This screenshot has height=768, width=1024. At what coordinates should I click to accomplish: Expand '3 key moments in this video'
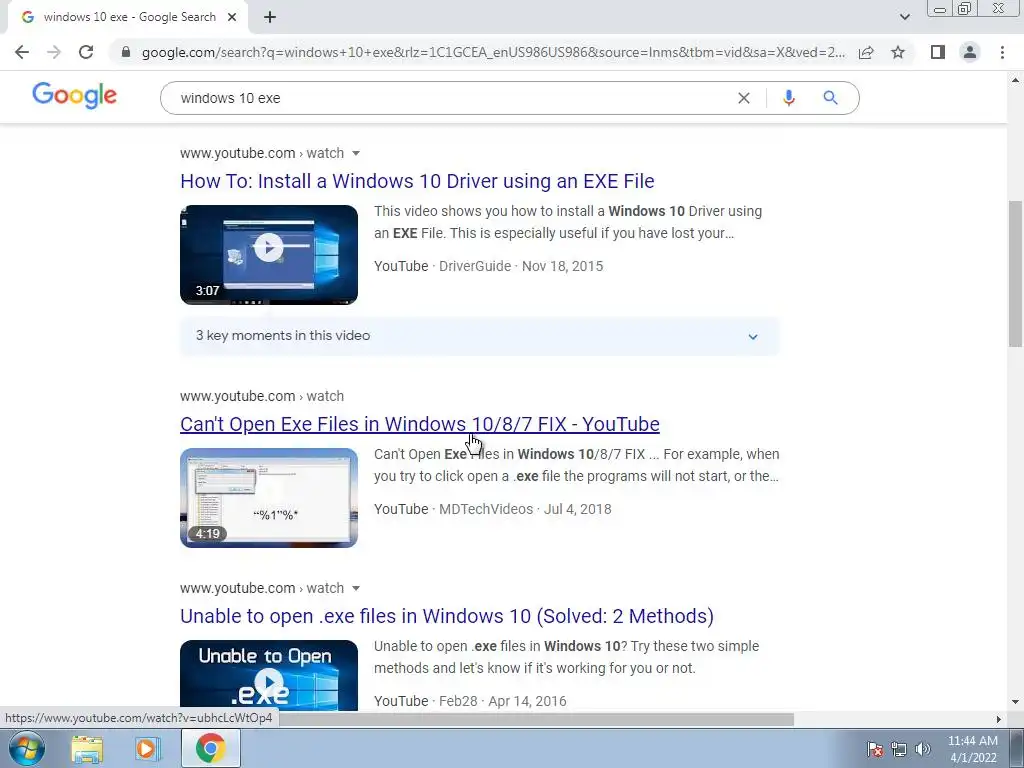point(479,336)
